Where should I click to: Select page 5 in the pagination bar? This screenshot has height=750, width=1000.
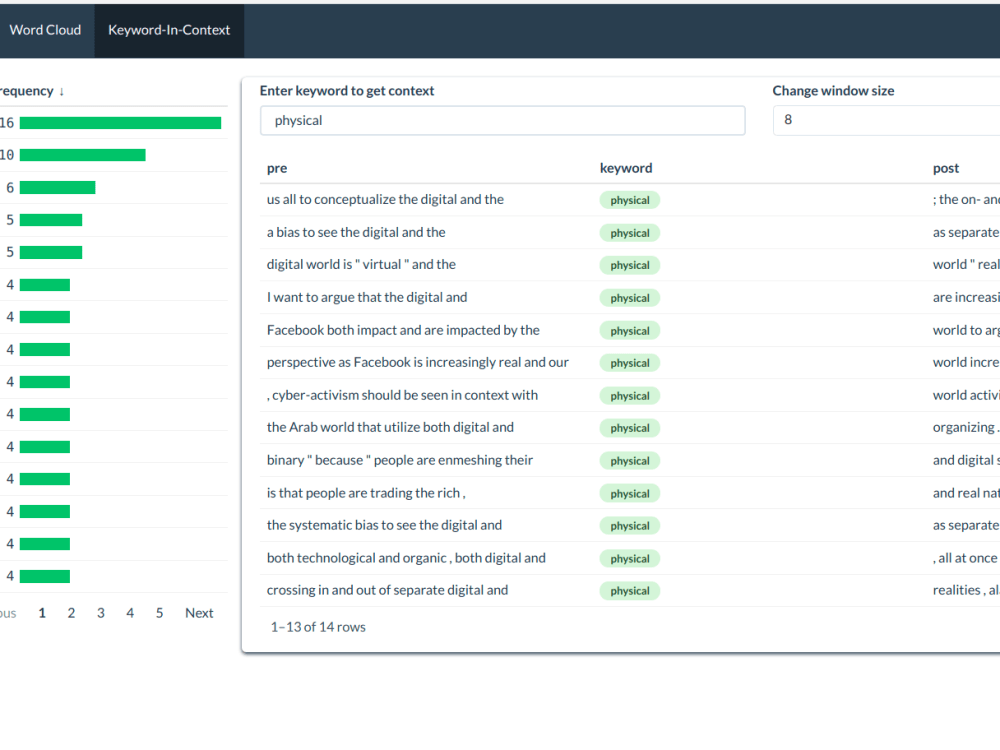pos(159,613)
